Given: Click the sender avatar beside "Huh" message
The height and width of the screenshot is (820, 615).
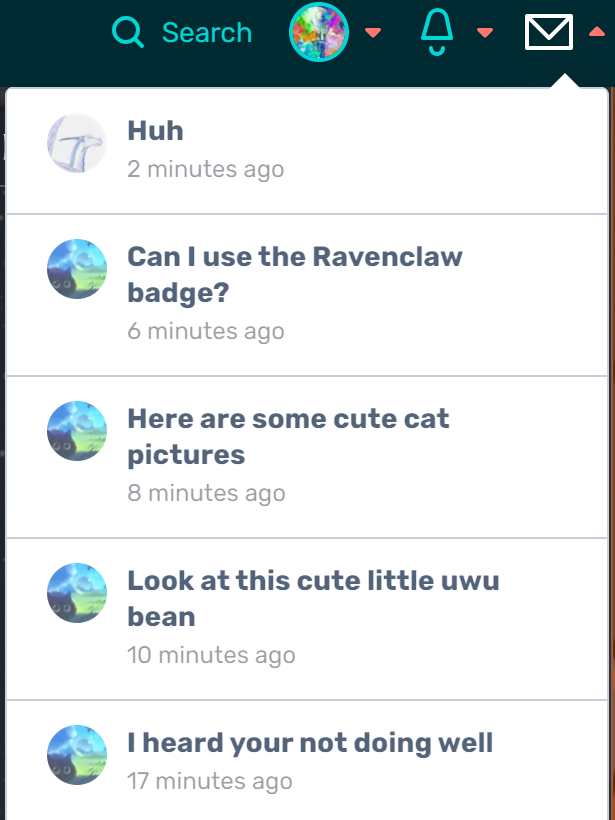Looking at the screenshot, I should (77, 143).
